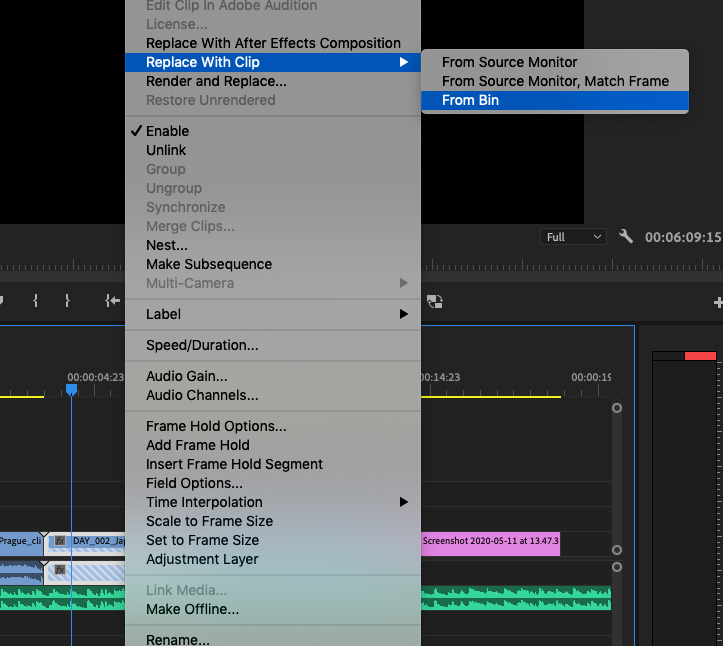Select the pink Screenshot 2020-05-11 clip
Image resolution: width=723 pixels, height=646 pixels.
(x=490, y=541)
